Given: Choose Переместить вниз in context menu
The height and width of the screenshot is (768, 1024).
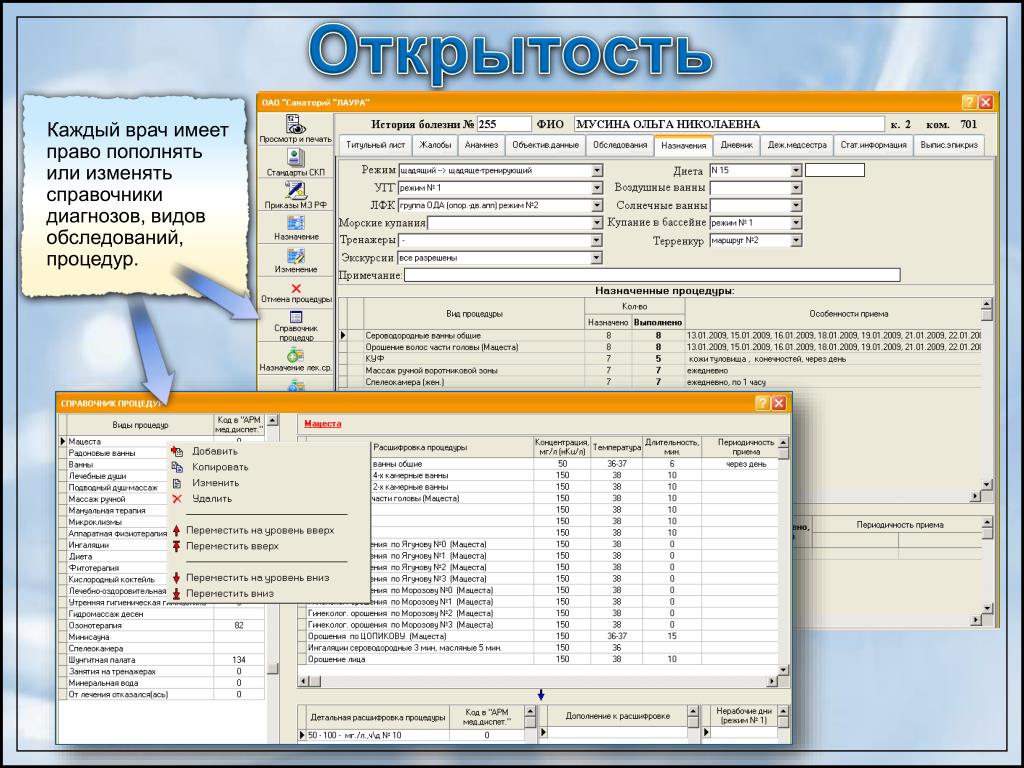Looking at the screenshot, I should (x=230, y=594).
